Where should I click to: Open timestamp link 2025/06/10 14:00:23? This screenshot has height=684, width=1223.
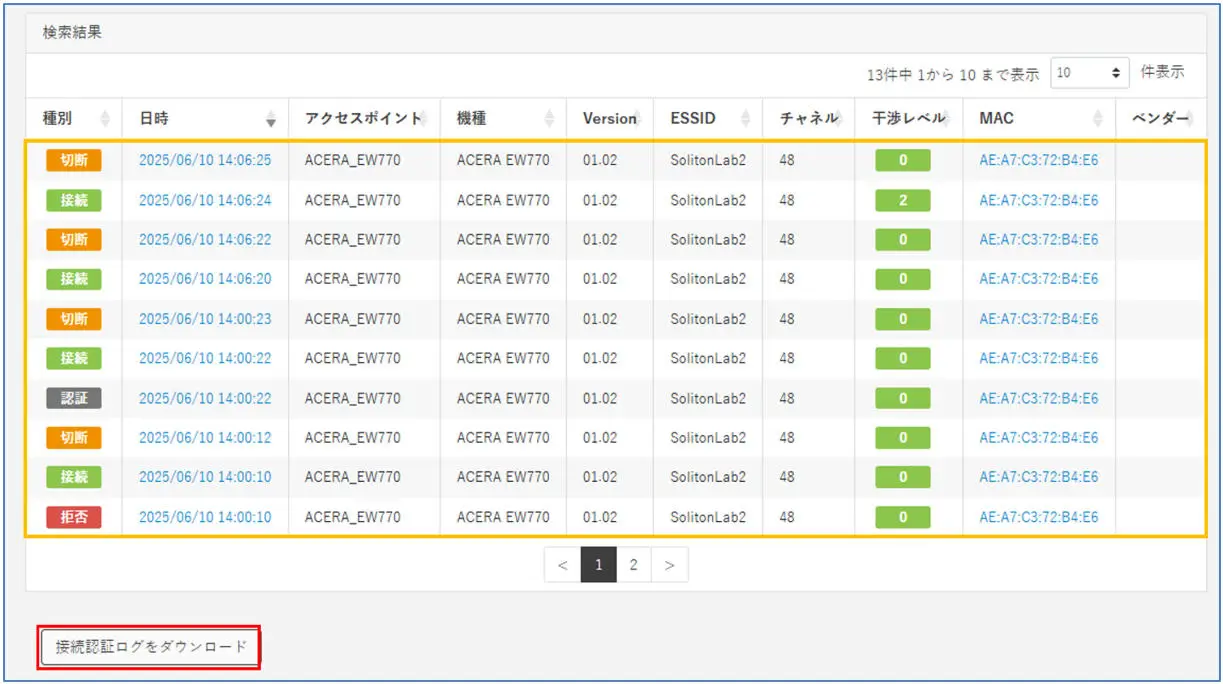[x=205, y=319]
